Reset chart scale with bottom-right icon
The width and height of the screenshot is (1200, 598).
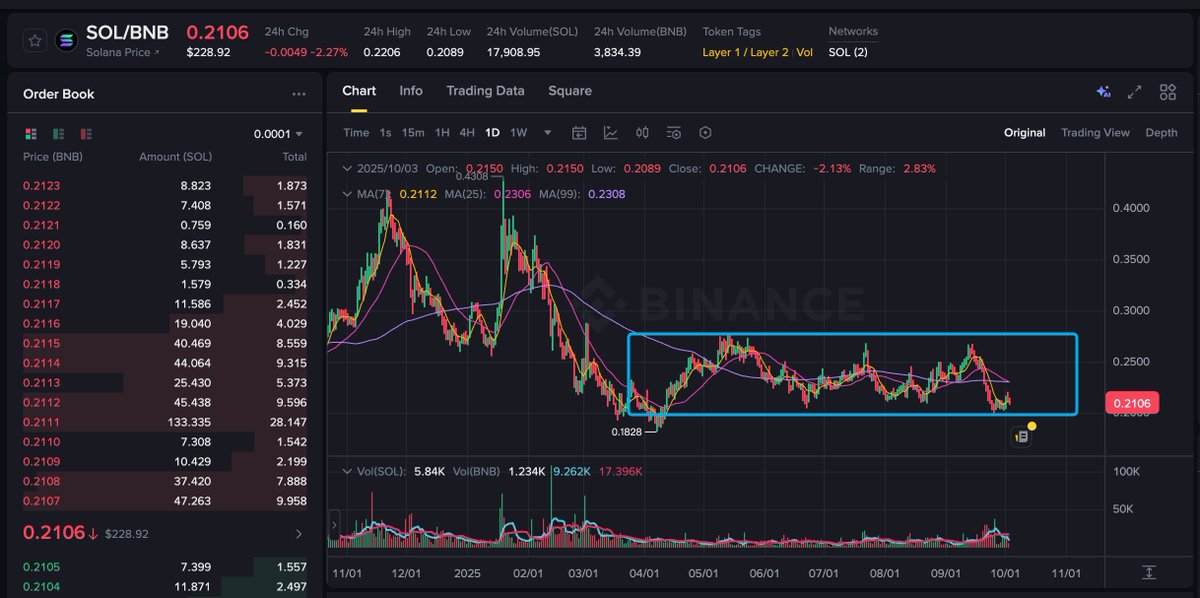coord(1149,572)
